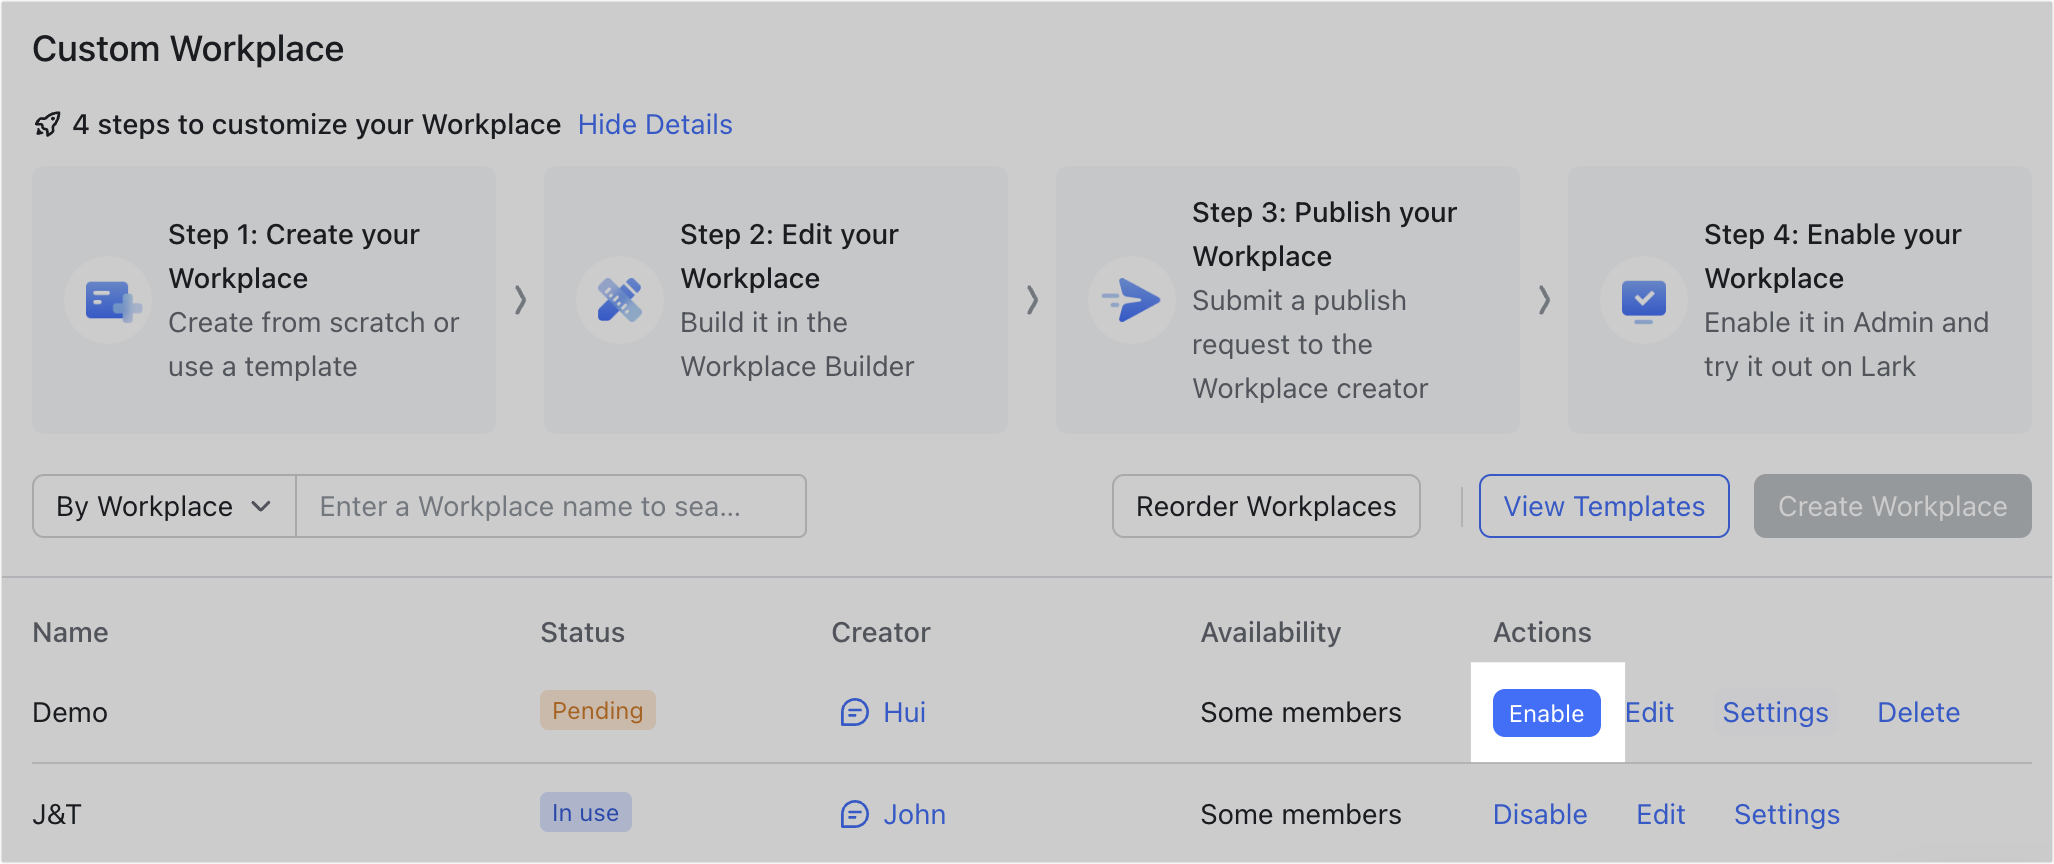Open the By Workplace filter dropdown
Screen dimensions: 2054x864
click(x=164, y=506)
